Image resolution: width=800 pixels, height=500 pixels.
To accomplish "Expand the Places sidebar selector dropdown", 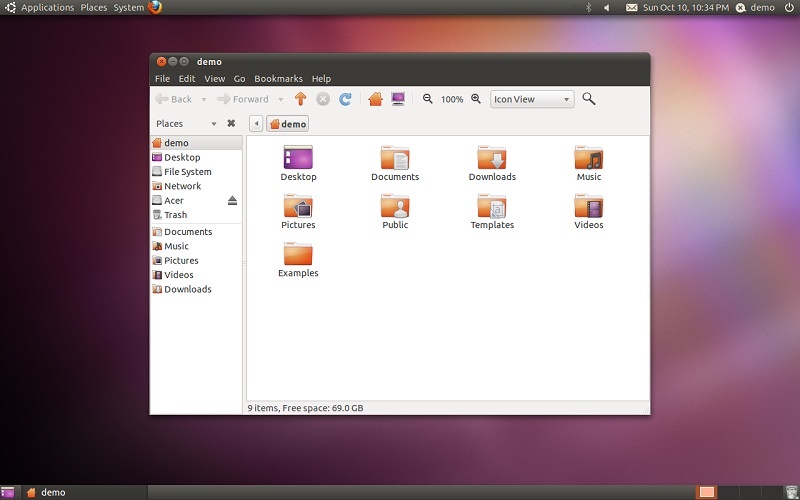I will (212, 124).
